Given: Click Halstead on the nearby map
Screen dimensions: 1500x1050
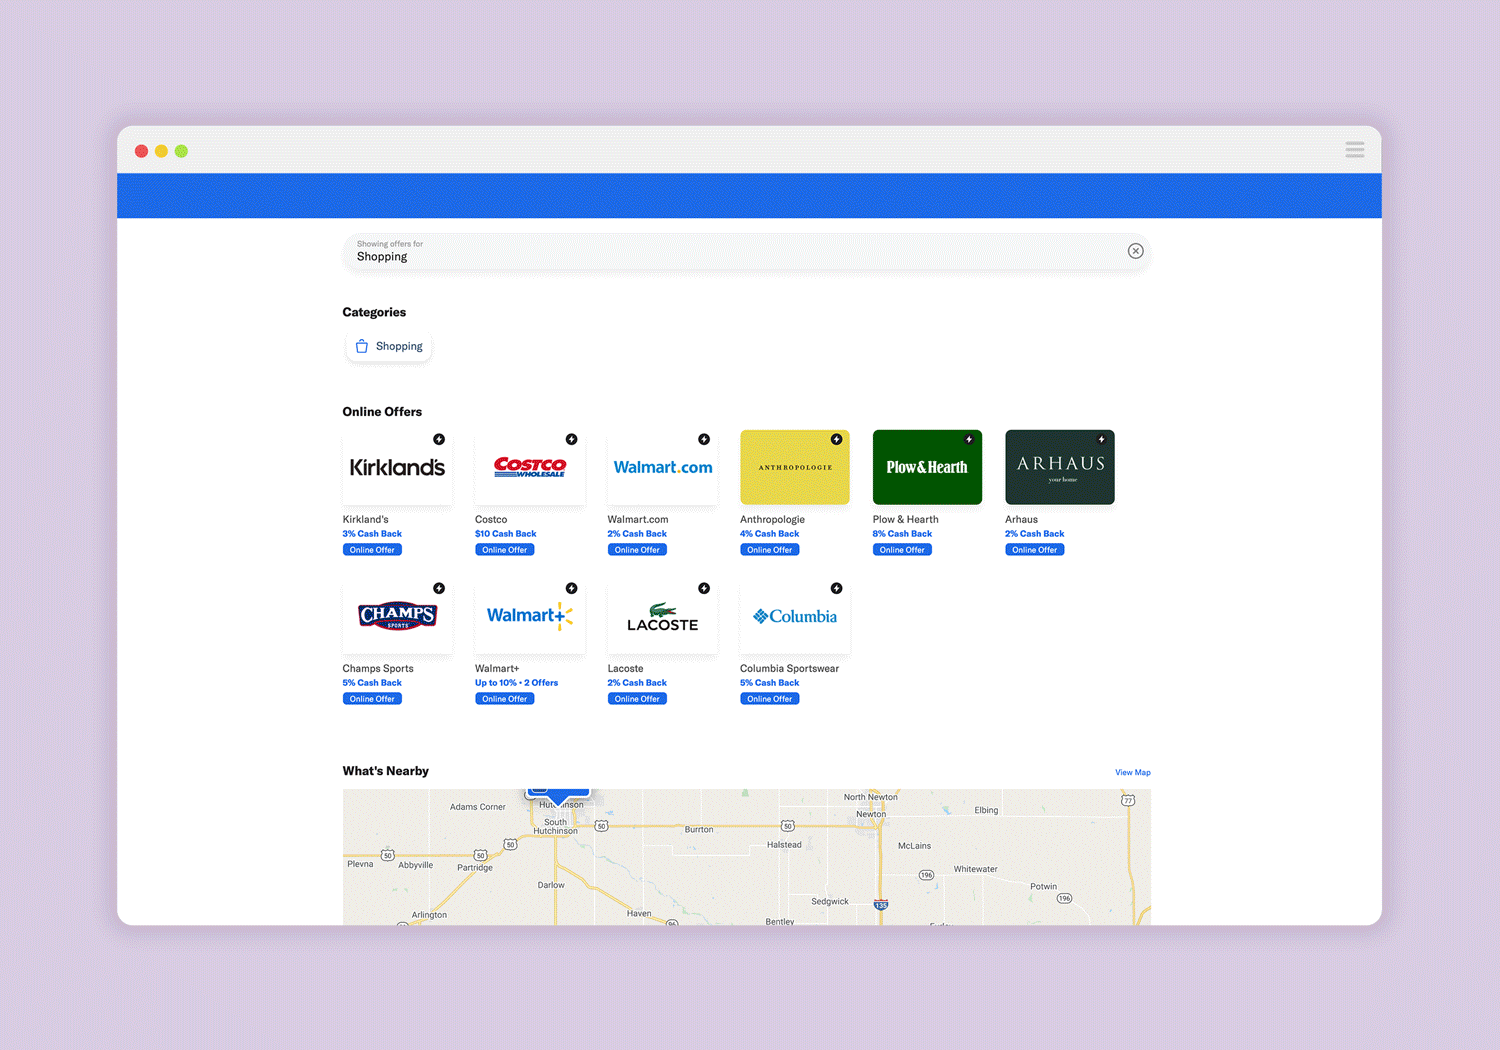Looking at the screenshot, I should (784, 845).
